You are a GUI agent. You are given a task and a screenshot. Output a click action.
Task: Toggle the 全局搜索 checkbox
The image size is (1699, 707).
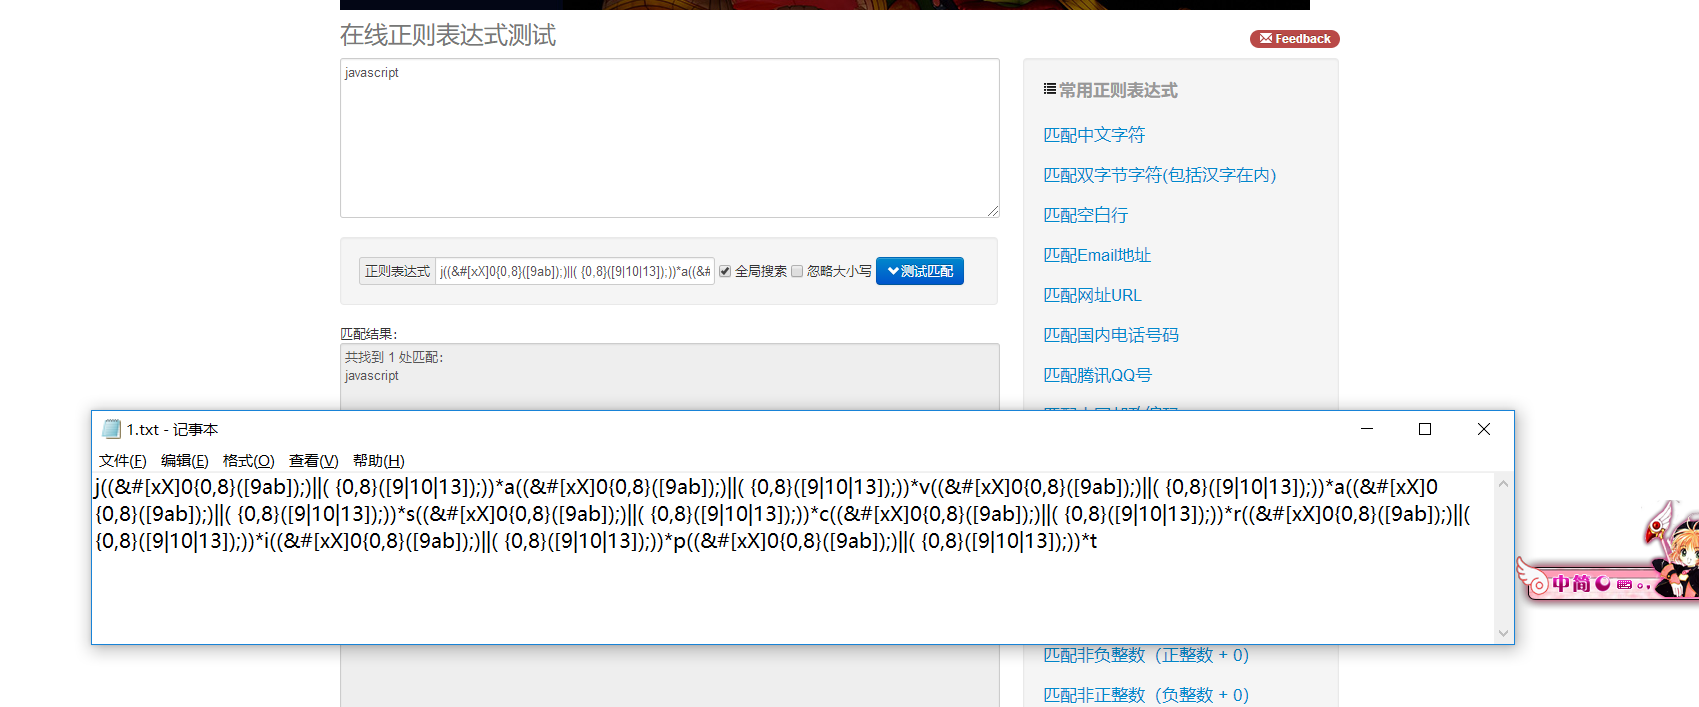pos(725,271)
